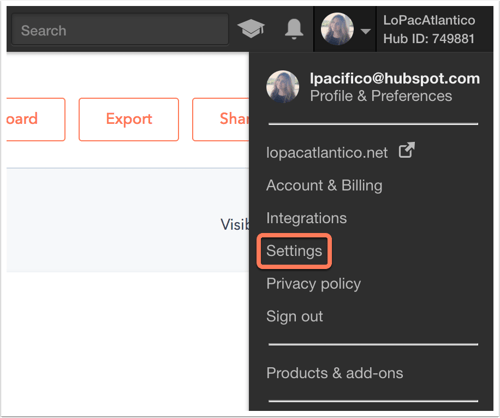Click the Export button
Screen dimensions: 500x418
click(129, 119)
